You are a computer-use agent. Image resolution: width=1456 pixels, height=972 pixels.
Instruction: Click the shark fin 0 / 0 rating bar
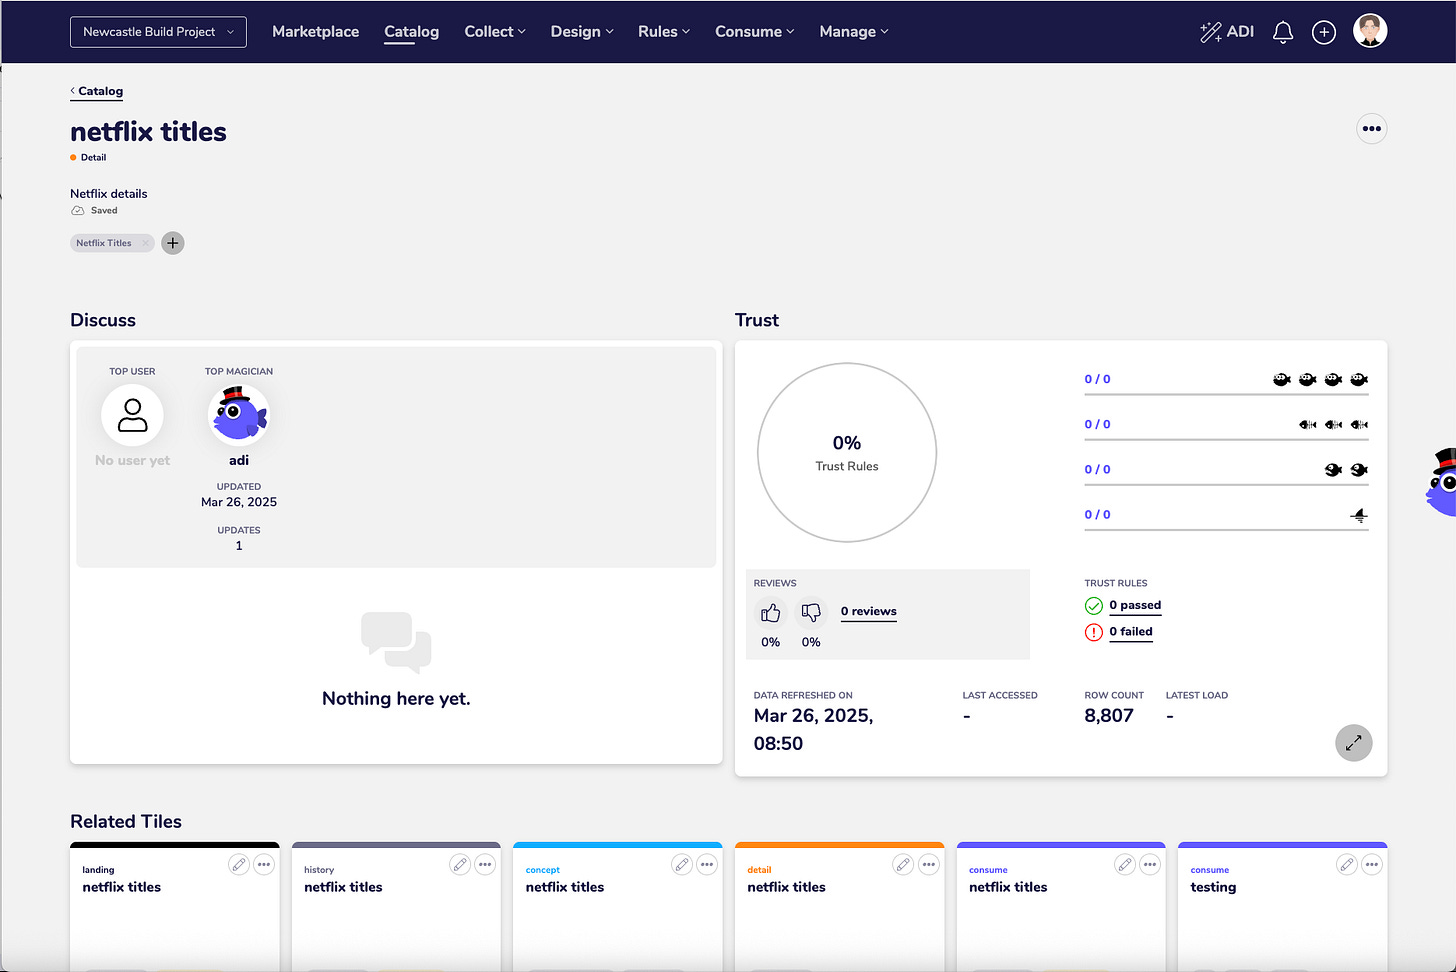point(1226,517)
